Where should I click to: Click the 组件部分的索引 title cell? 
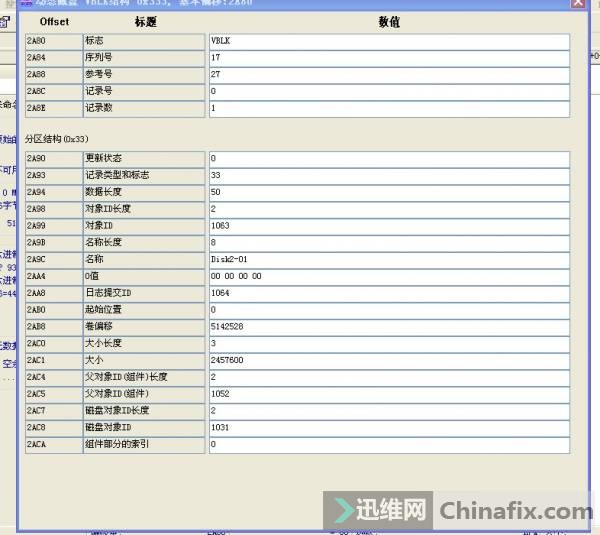click(x=144, y=445)
